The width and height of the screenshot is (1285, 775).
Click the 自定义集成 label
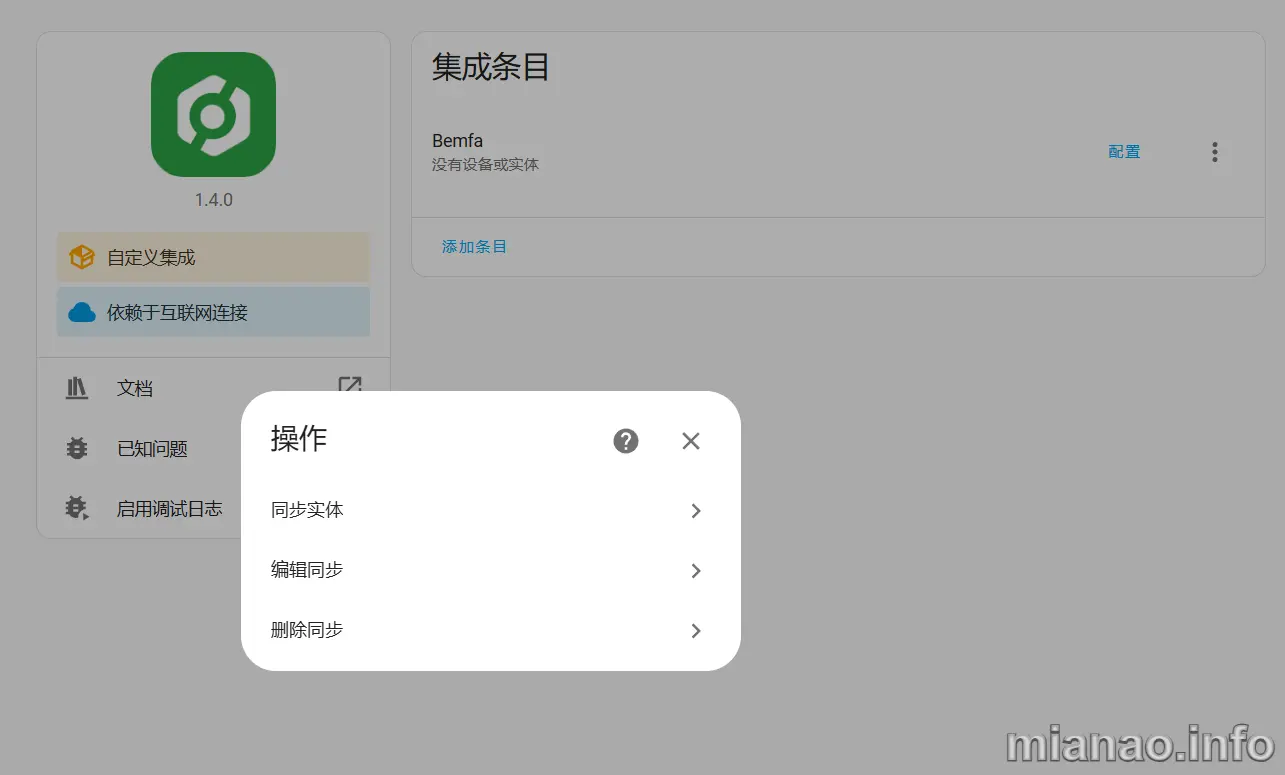pos(151,258)
